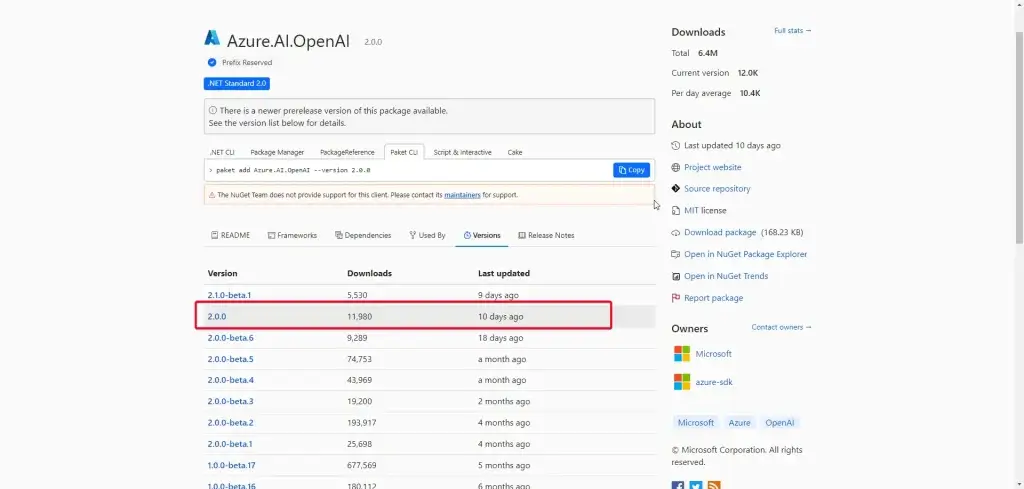Click the Report package flag icon

(676, 298)
